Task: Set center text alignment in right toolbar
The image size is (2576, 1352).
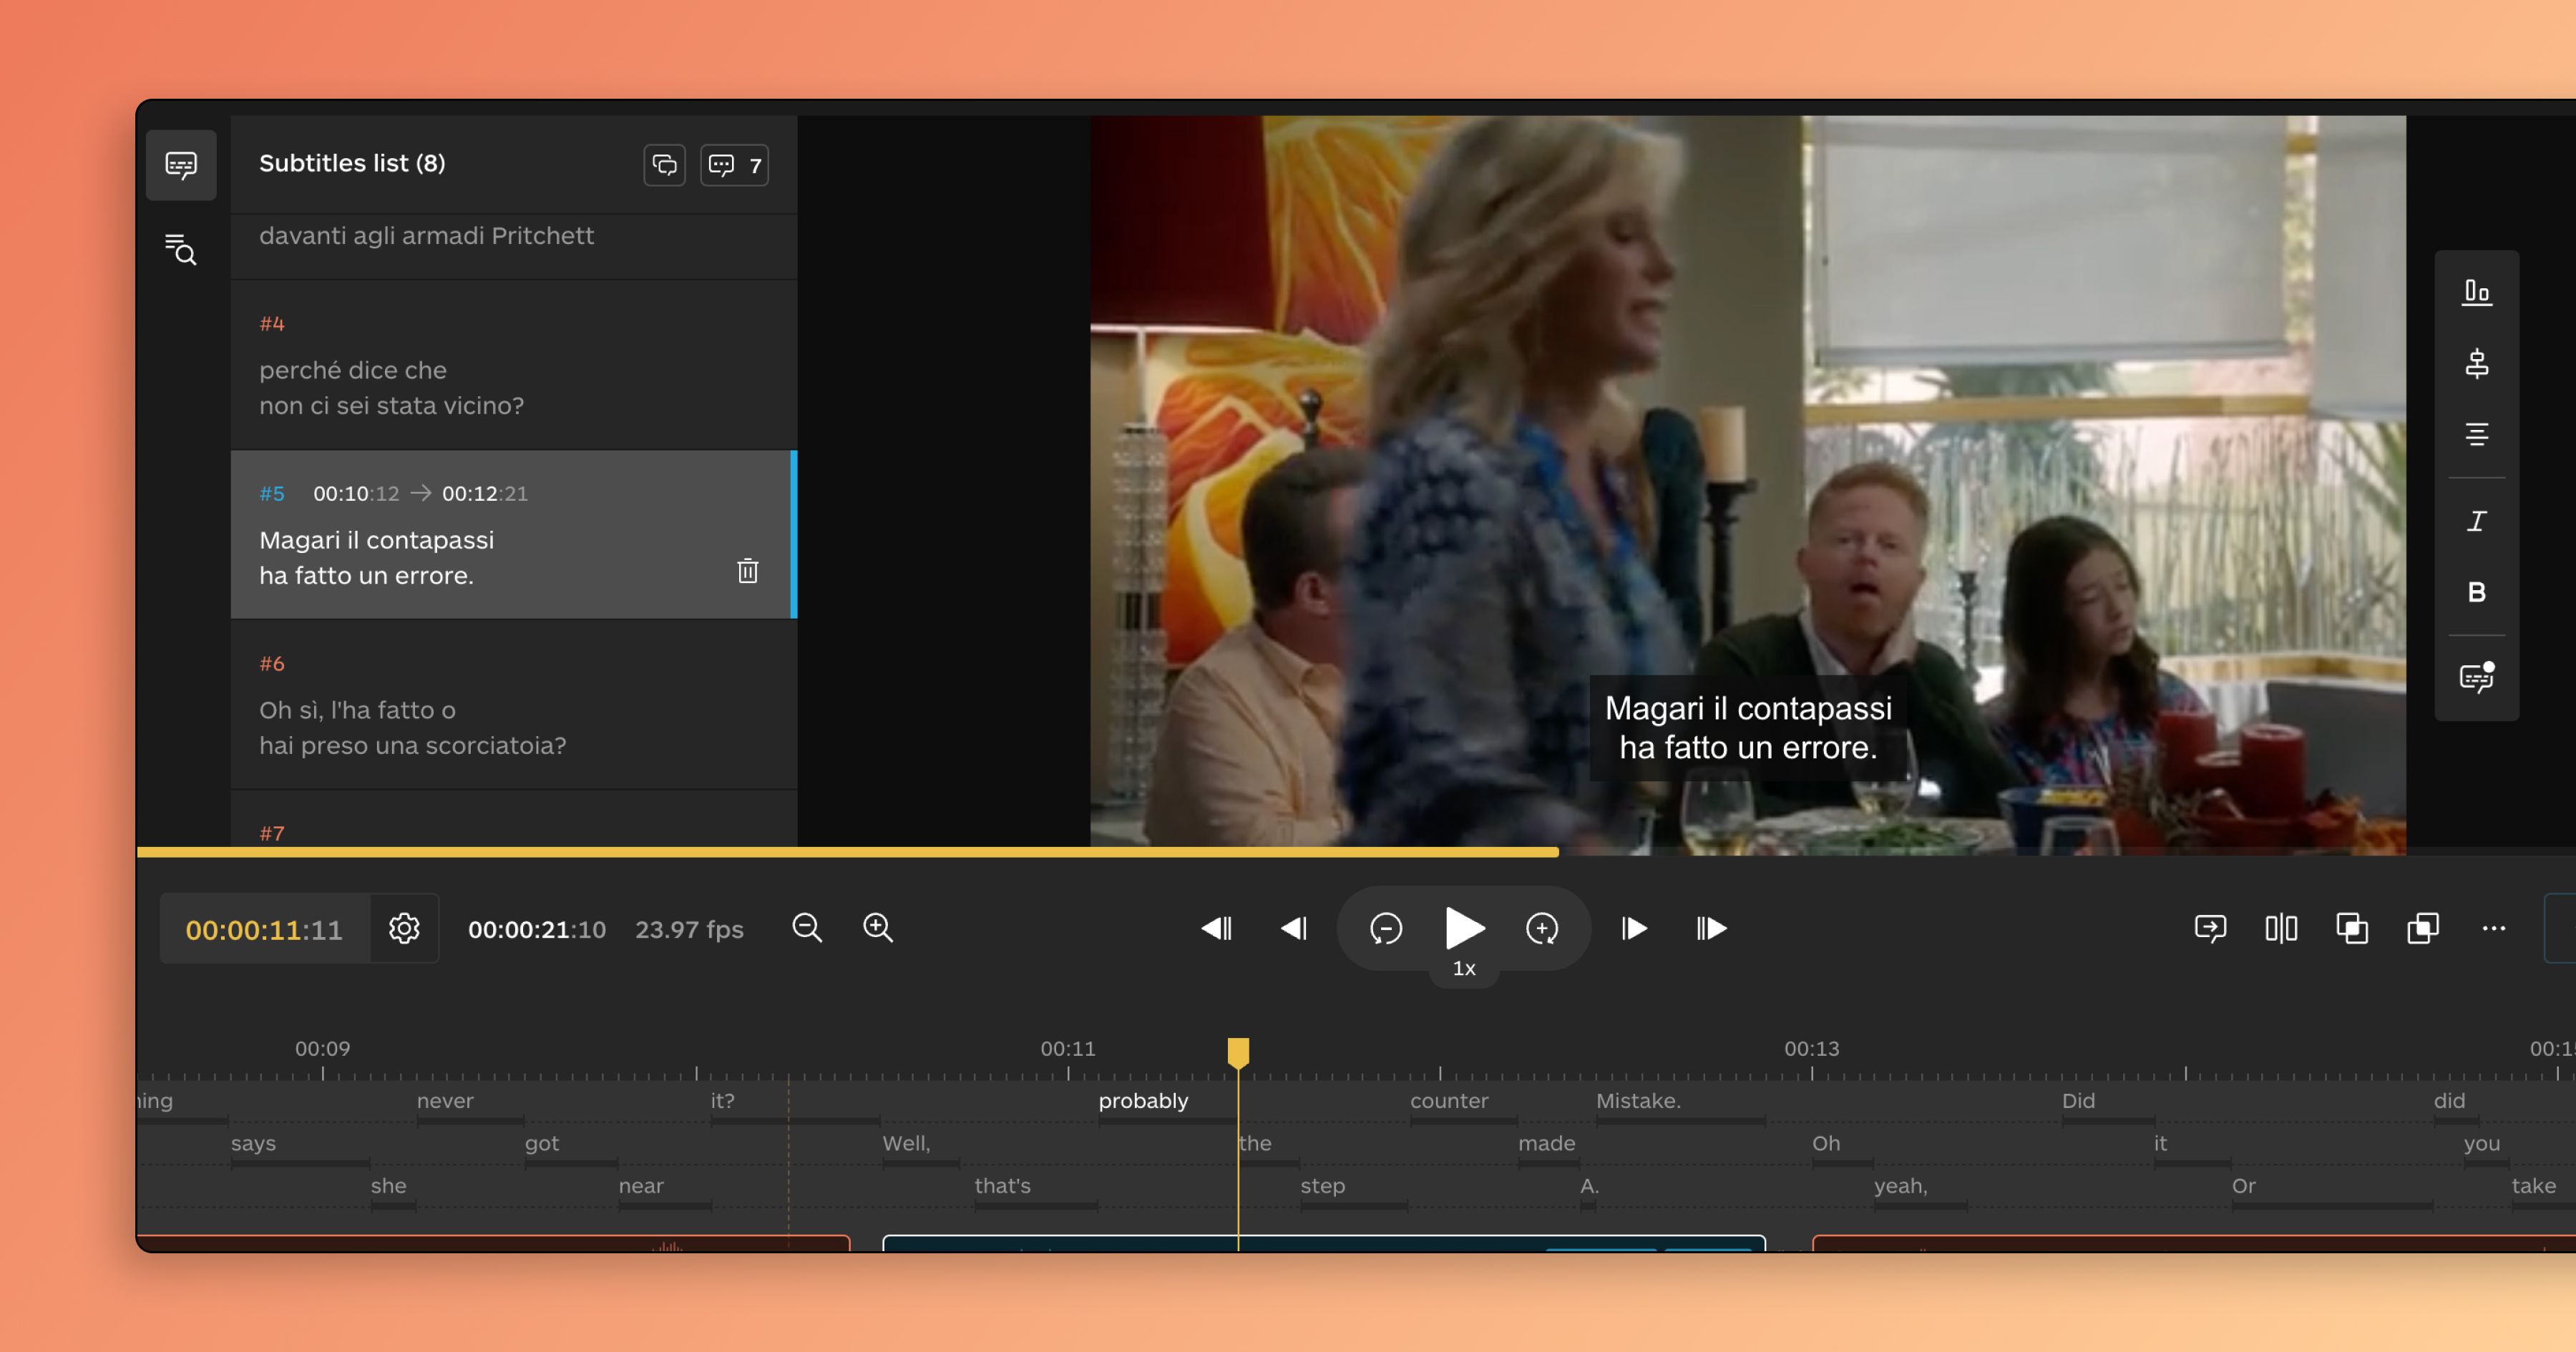Action: 2477,434
